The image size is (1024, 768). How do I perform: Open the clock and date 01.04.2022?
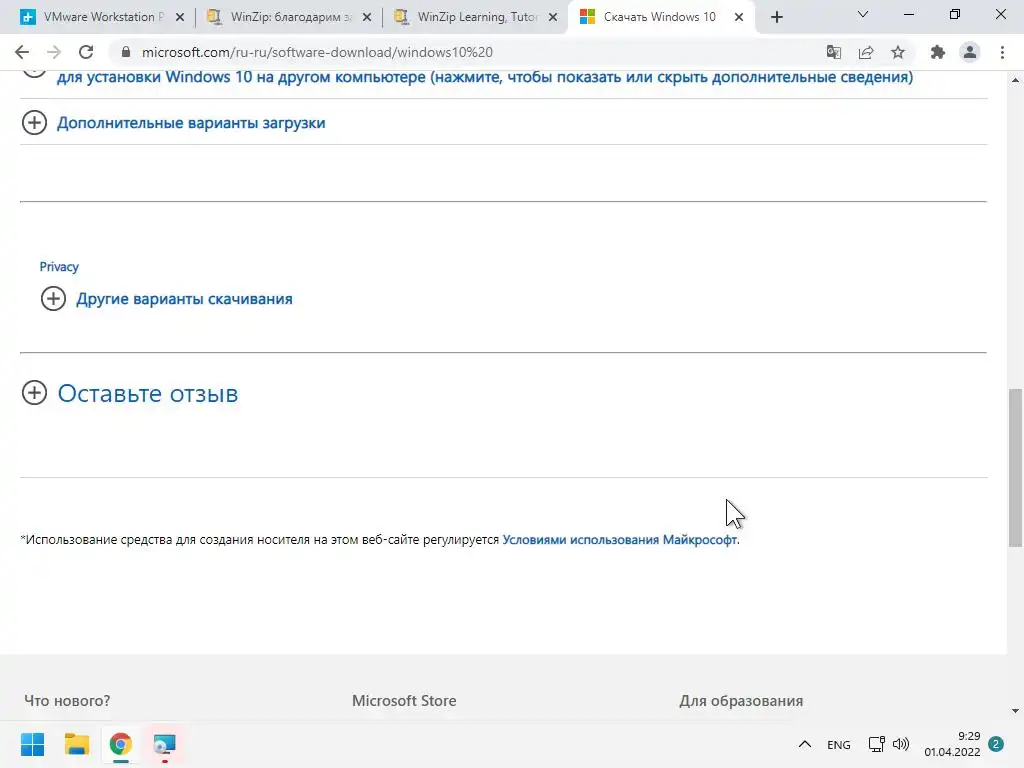pos(952,744)
